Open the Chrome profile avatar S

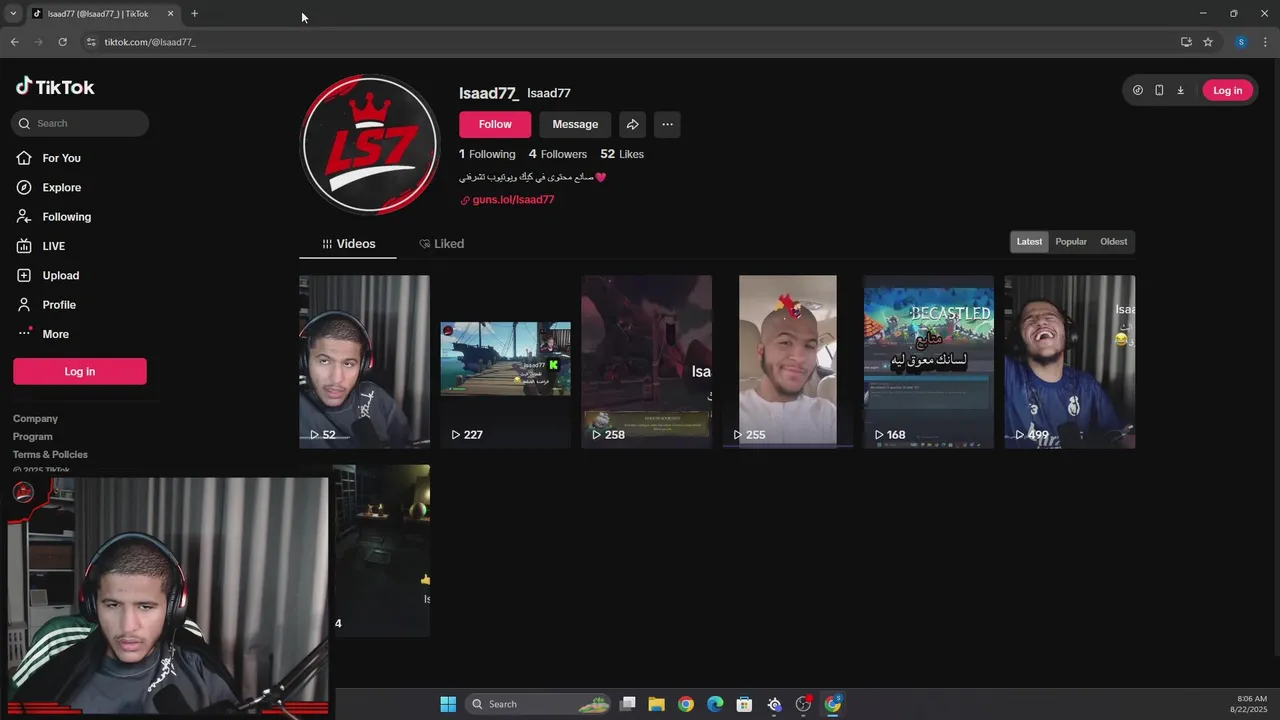[x=1241, y=42]
